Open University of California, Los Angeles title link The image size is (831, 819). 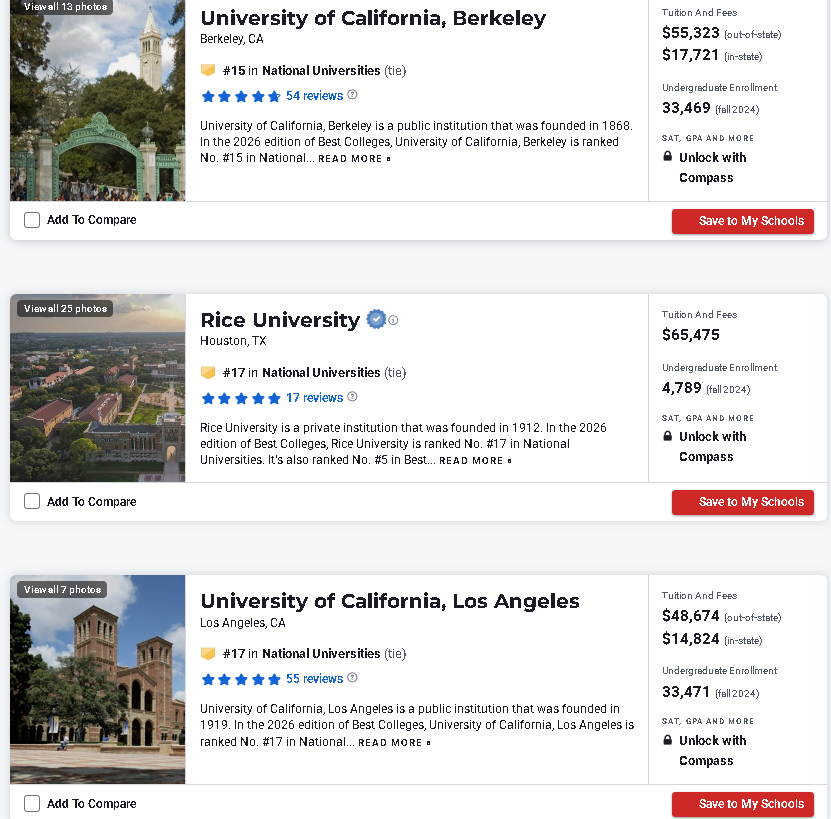[x=390, y=601]
